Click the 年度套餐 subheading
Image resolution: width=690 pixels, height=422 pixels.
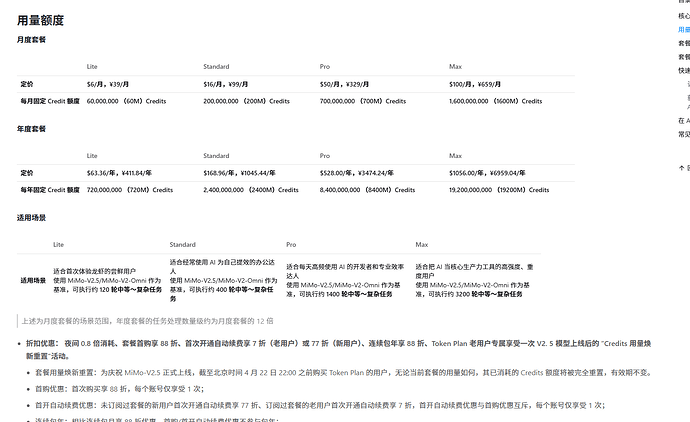pyautogui.click(x=31, y=129)
